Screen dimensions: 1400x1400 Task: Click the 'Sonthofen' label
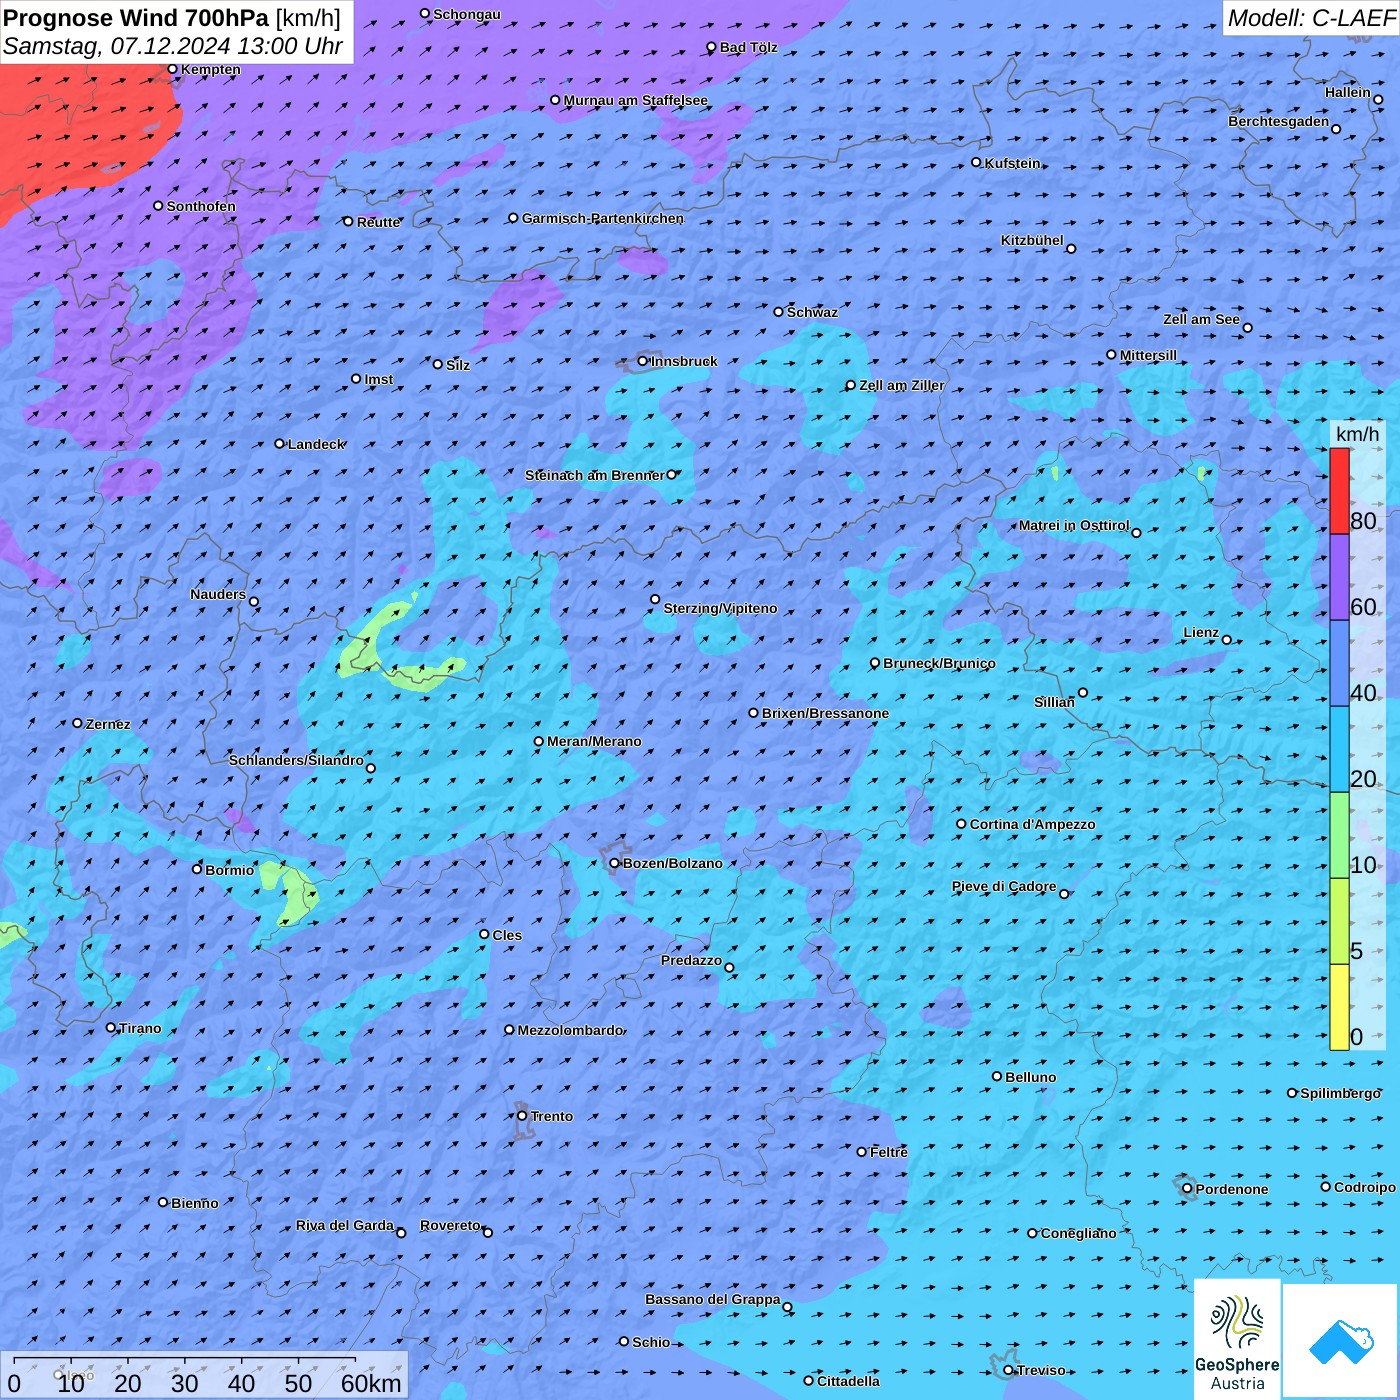[x=201, y=206]
